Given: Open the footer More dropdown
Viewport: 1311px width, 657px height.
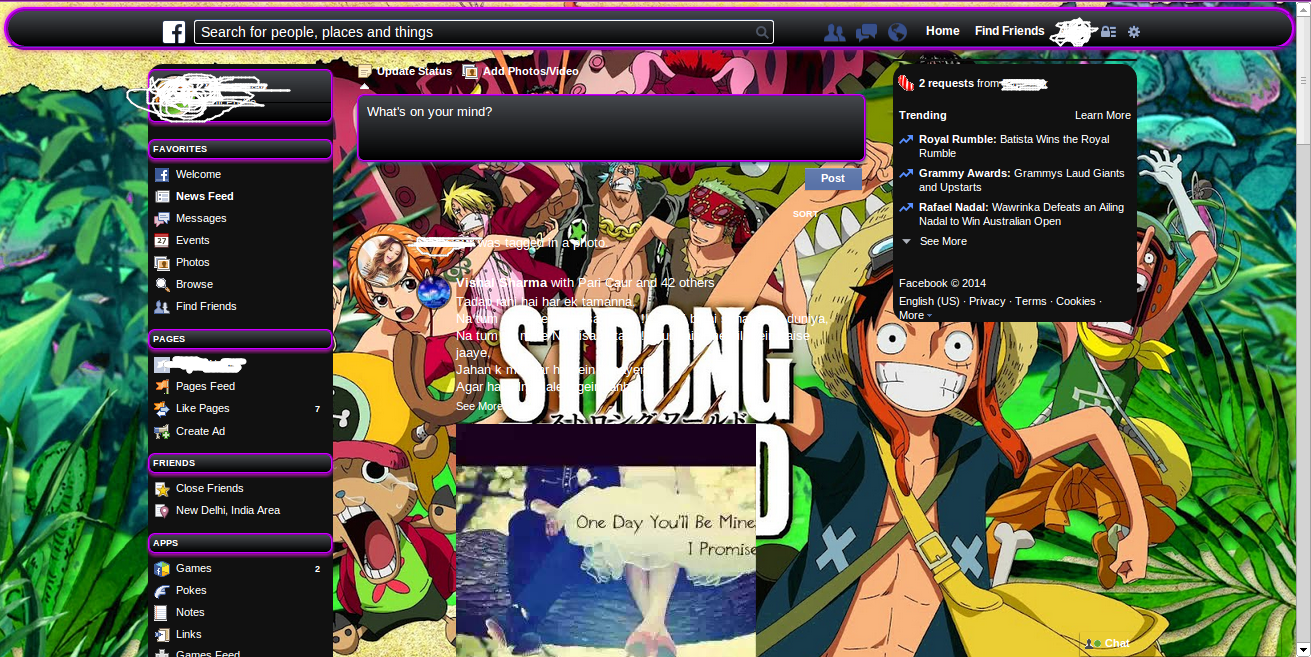Looking at the screenshot, I should [915, 315].
